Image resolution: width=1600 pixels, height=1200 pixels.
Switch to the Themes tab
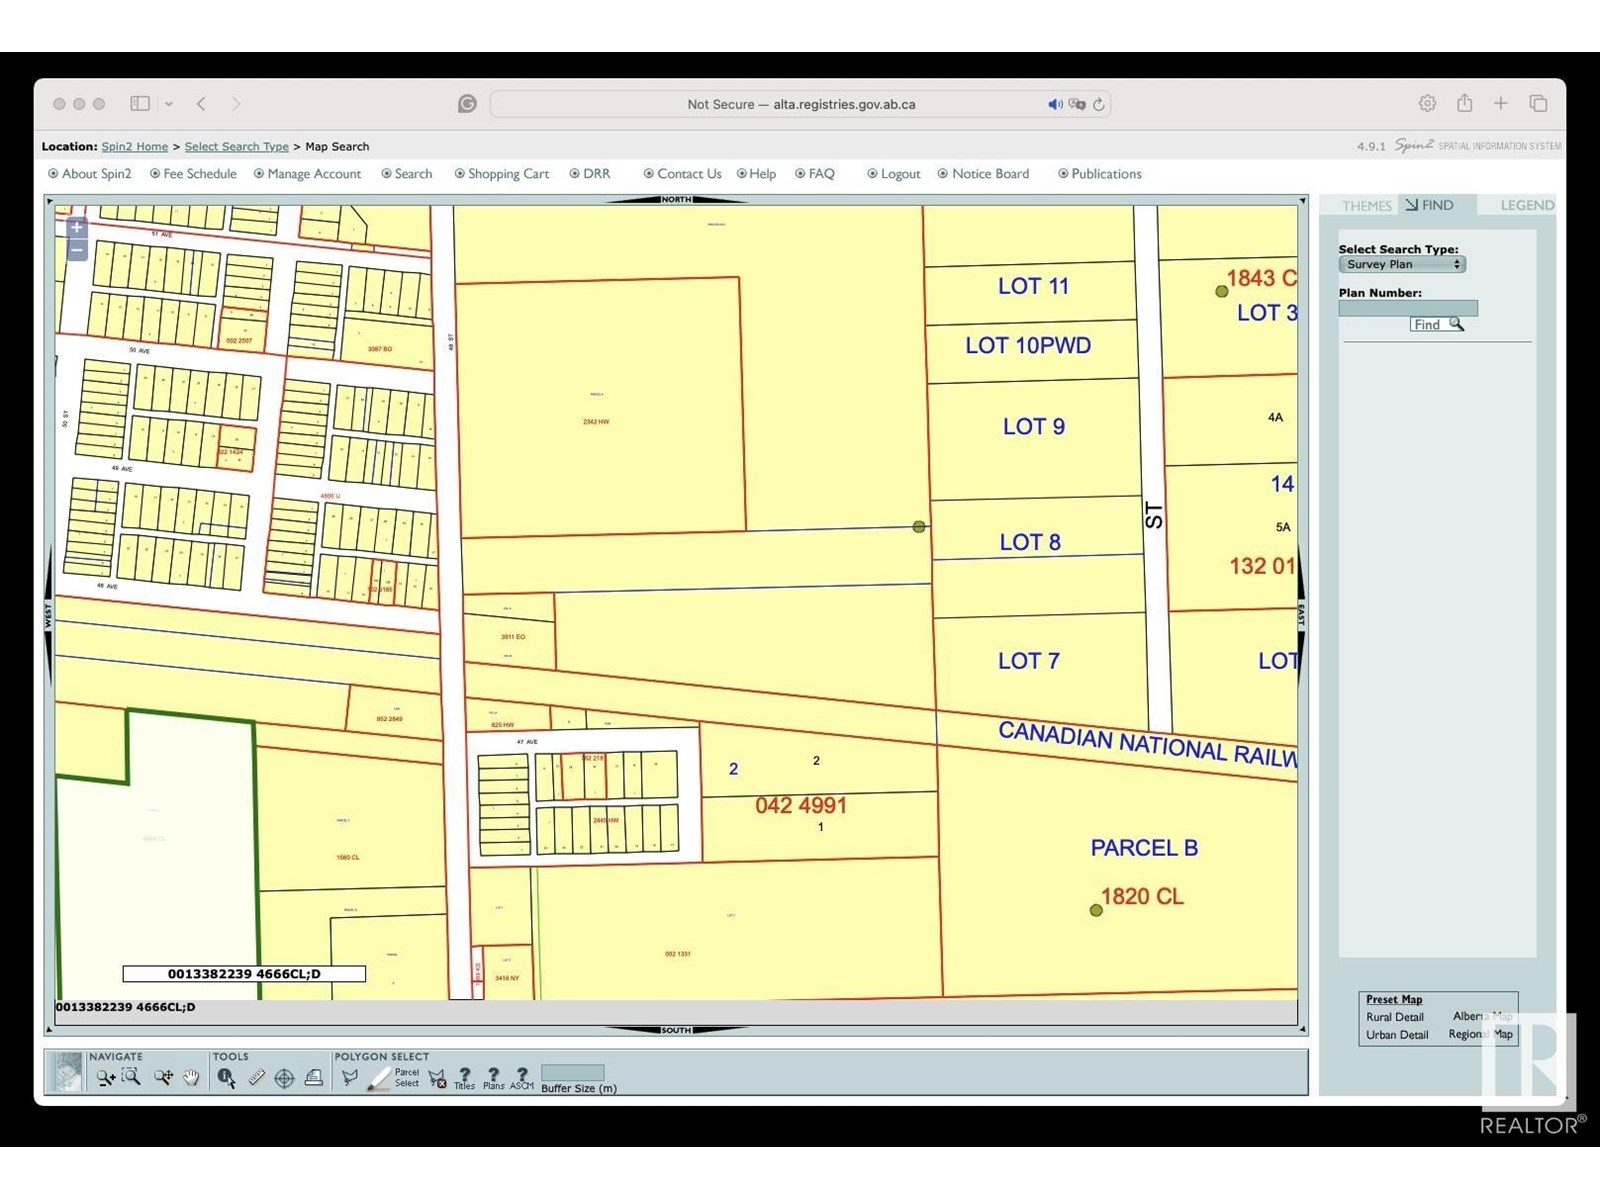(x=1366, y=206)
